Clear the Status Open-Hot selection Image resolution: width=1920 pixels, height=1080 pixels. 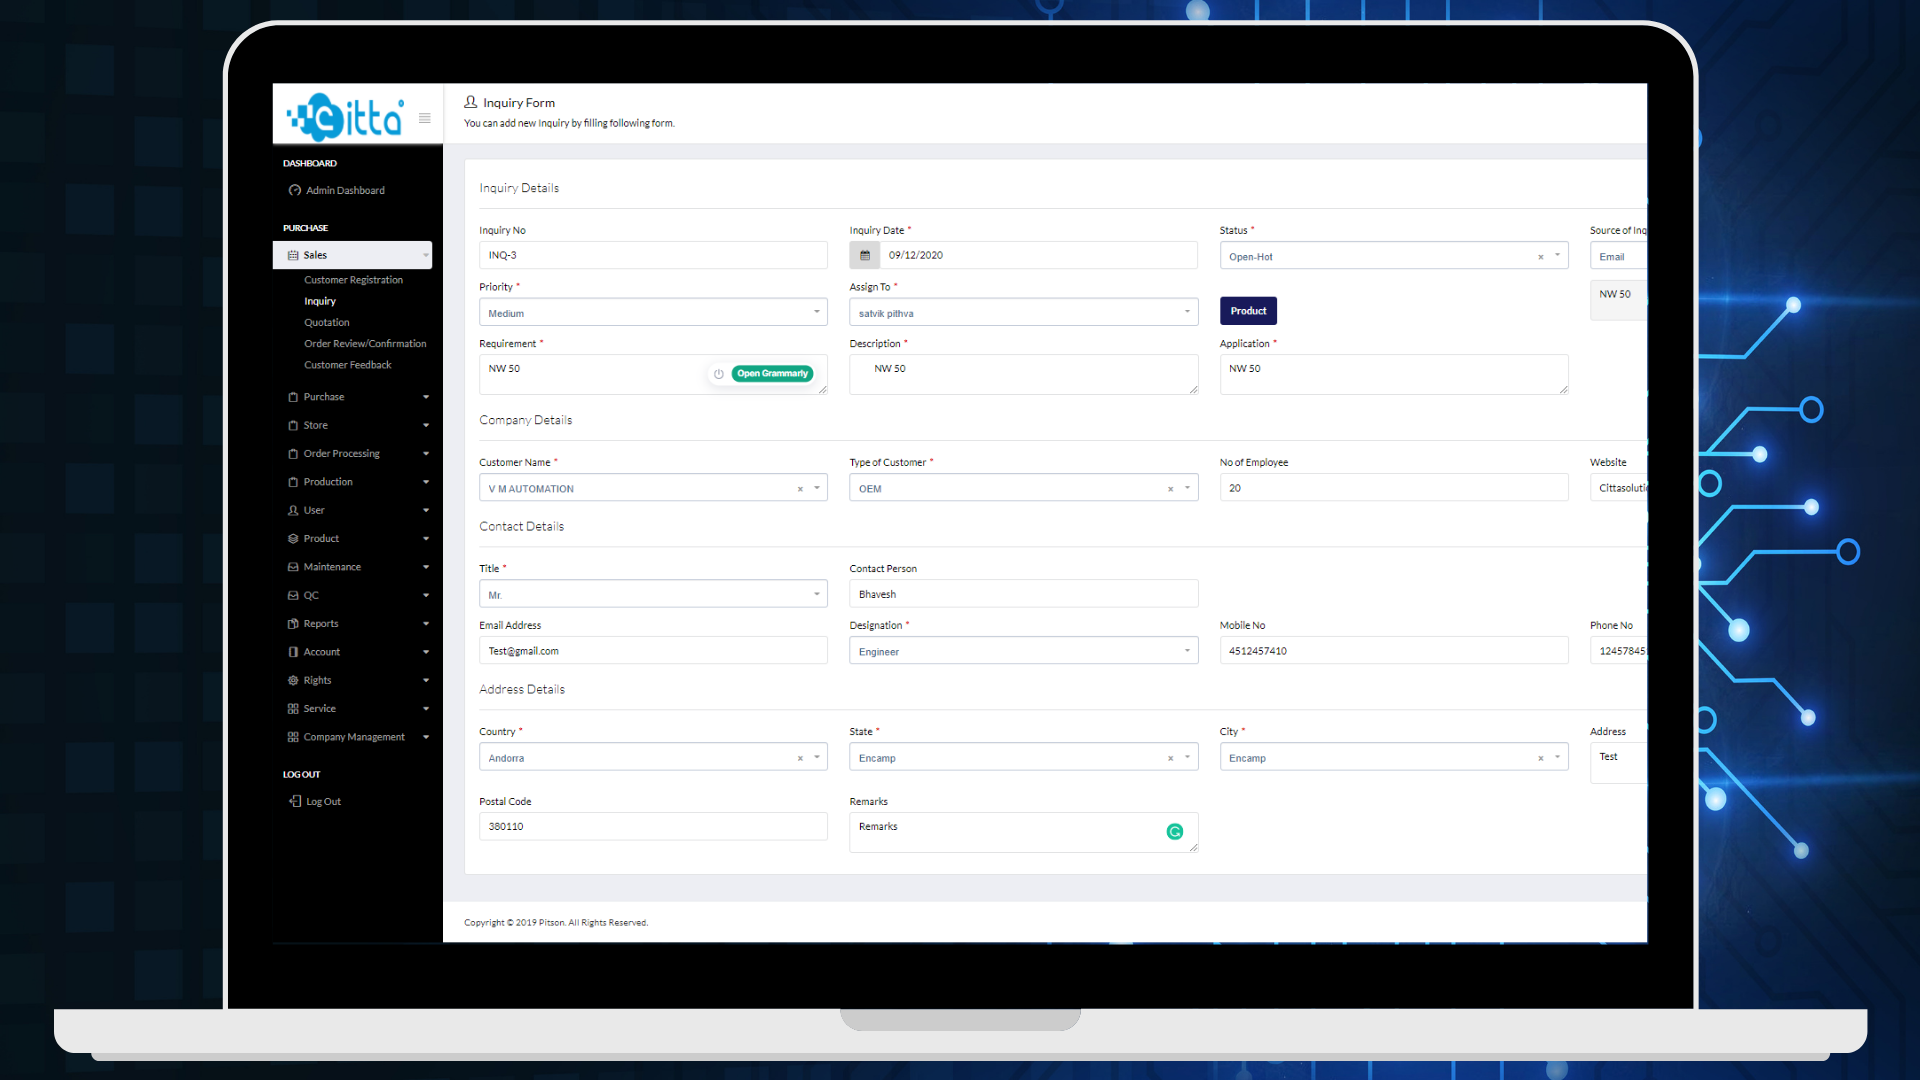1541,257
